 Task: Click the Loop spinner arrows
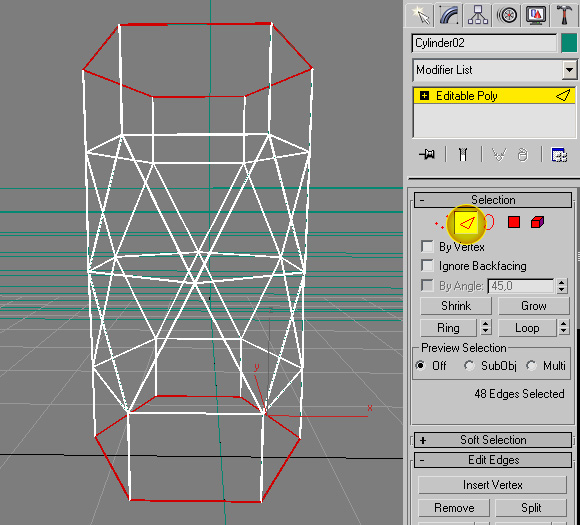(x=563, y=327)
